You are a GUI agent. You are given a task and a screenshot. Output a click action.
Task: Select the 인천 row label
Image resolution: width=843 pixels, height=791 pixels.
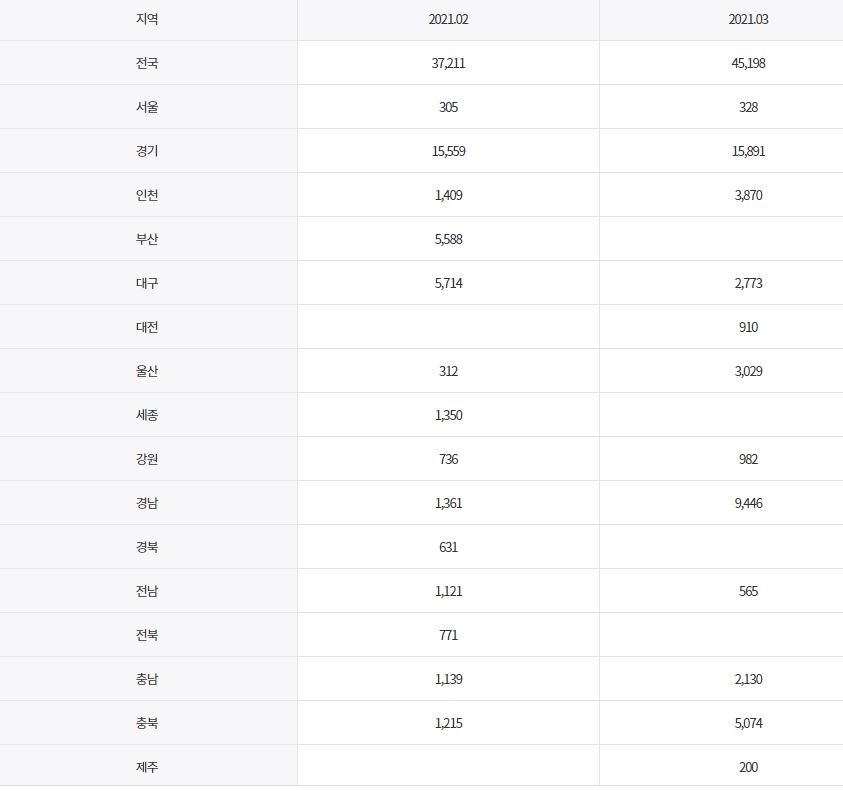(147, 195)
